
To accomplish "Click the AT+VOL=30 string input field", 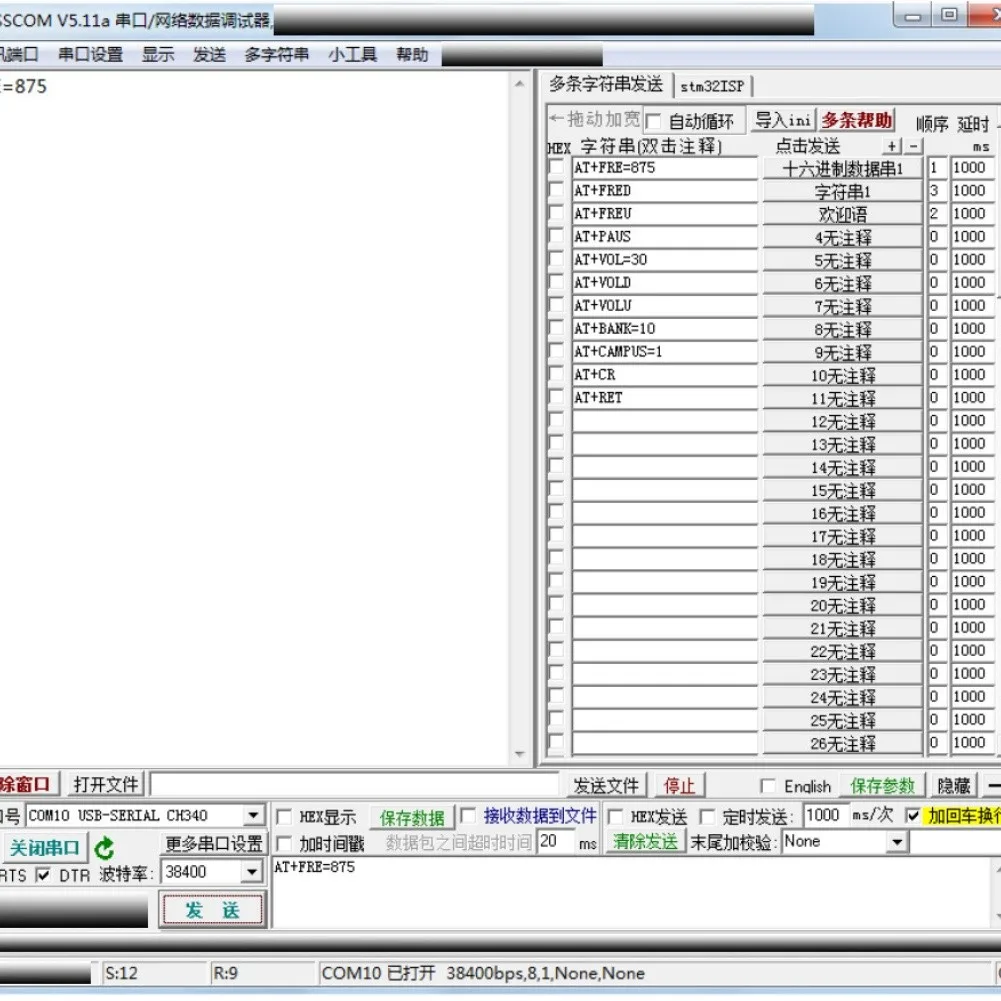I will 664,260.
